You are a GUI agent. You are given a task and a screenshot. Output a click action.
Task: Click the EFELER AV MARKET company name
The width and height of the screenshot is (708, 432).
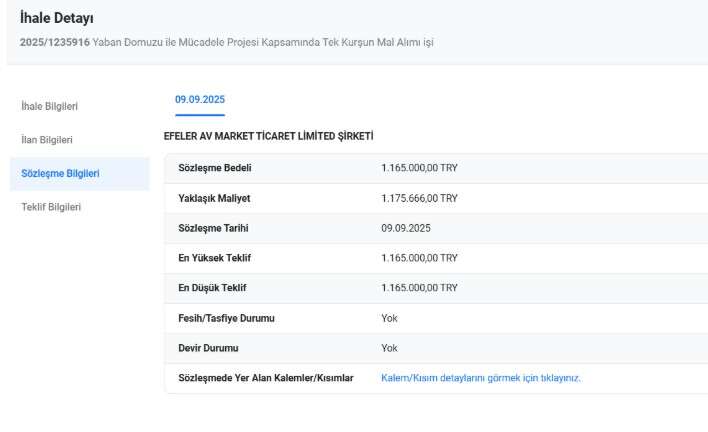point(268,135)
